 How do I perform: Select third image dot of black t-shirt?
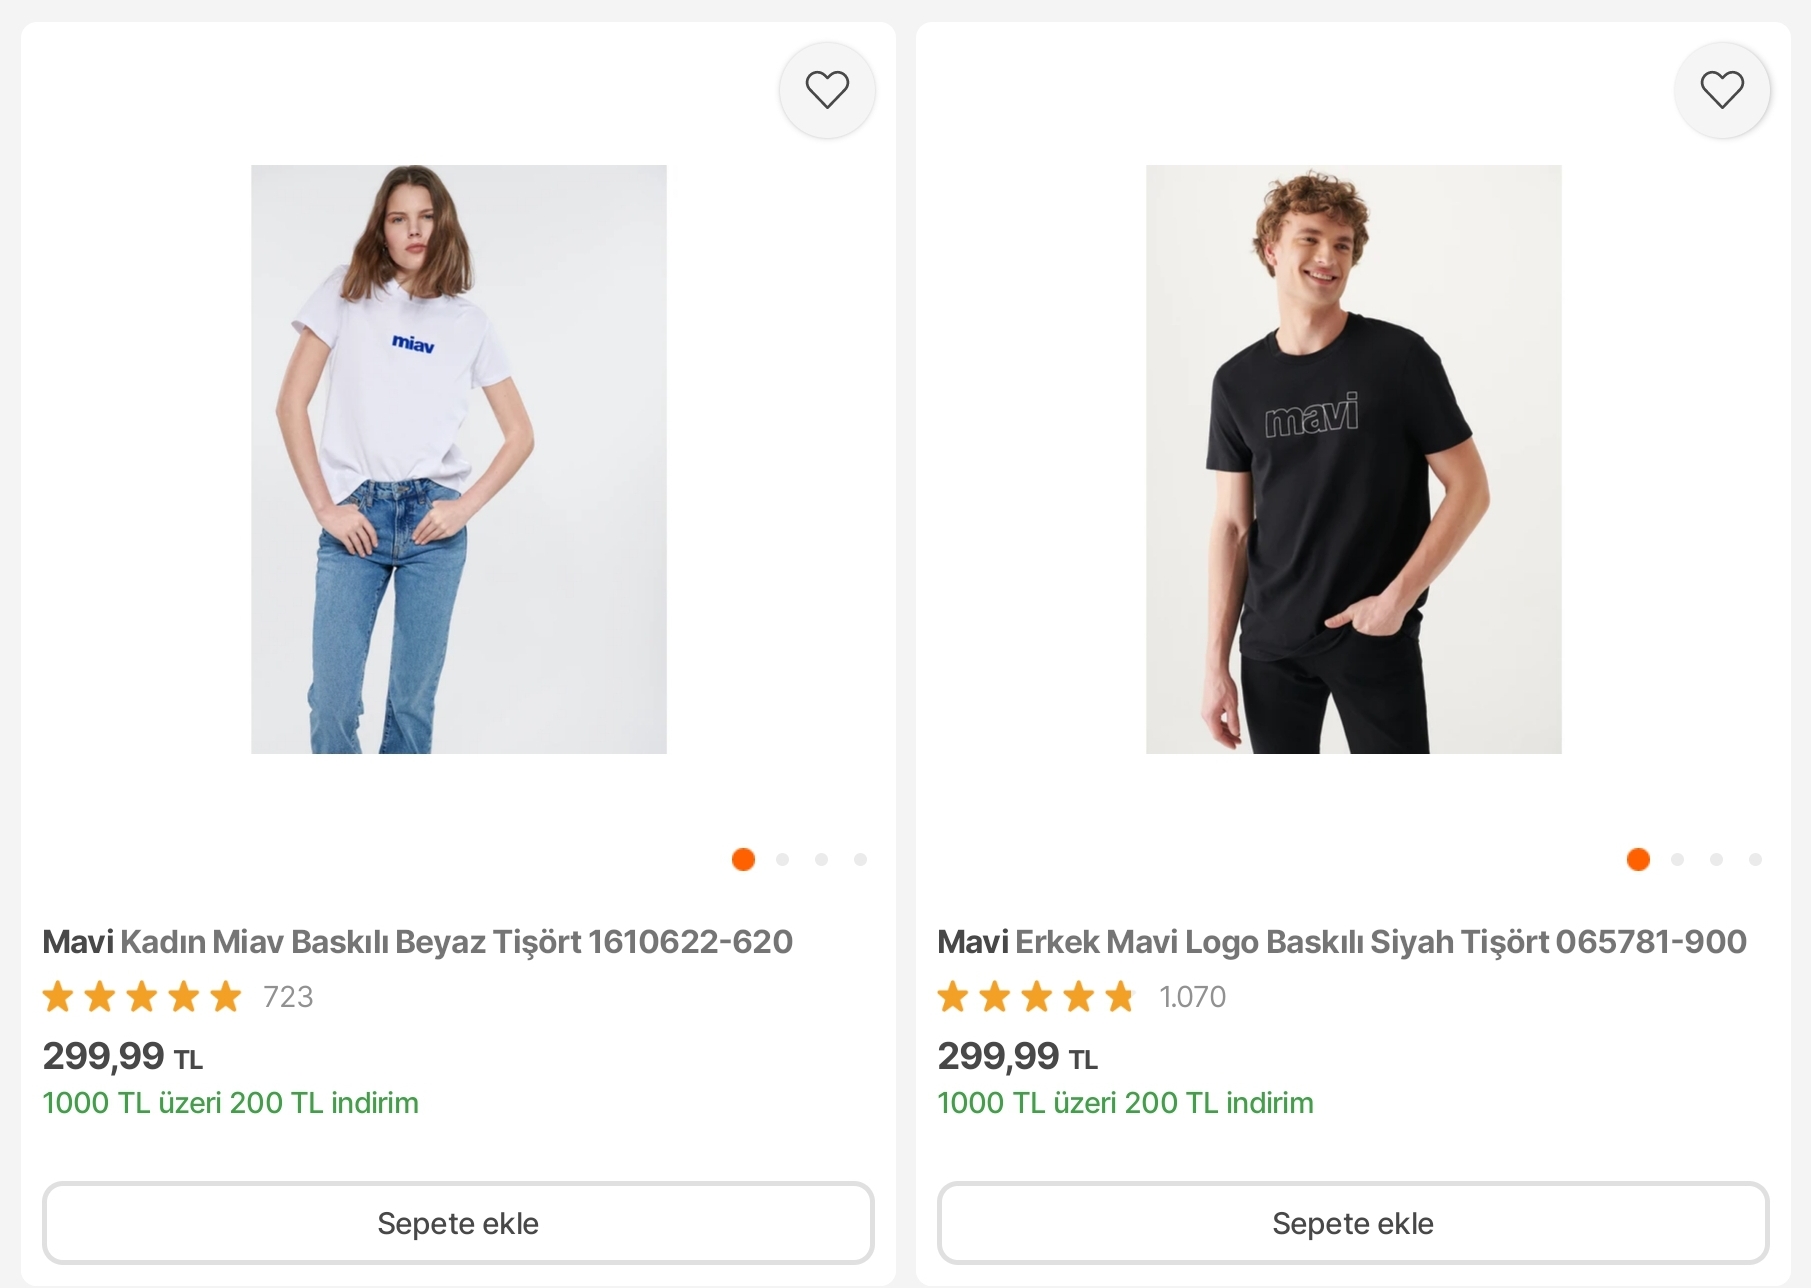1716,859
